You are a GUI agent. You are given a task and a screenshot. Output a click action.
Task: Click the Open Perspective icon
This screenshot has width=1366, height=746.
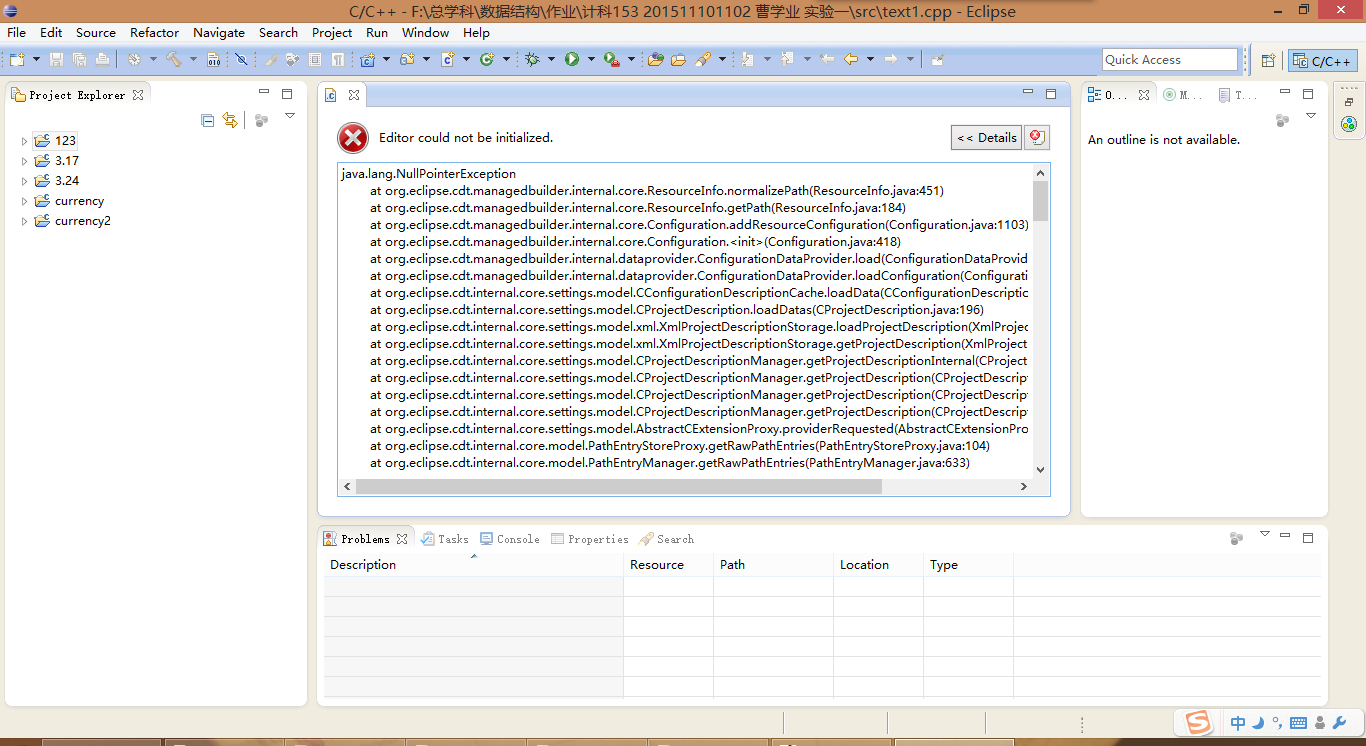click(1268, 60)
